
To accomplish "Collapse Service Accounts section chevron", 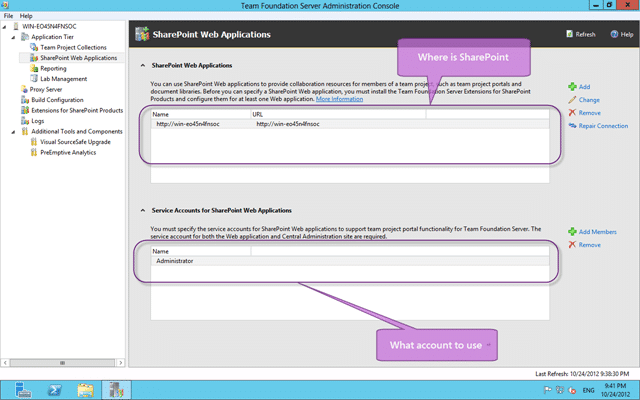I will pyautogui.click(x=142, y=211).
